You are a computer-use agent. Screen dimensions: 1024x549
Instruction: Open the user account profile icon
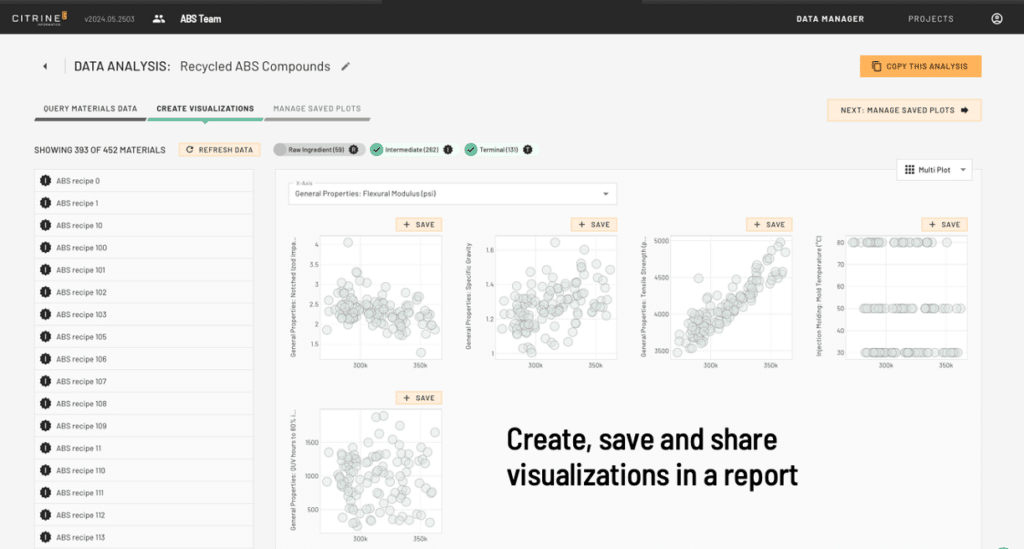pos(996,18)
